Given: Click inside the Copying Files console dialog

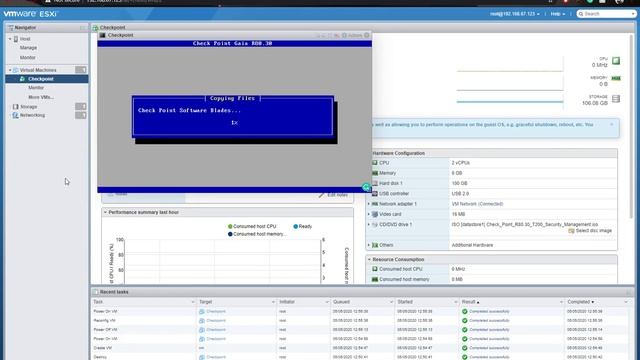Looking at the screenshot, I should coord(233,116).
